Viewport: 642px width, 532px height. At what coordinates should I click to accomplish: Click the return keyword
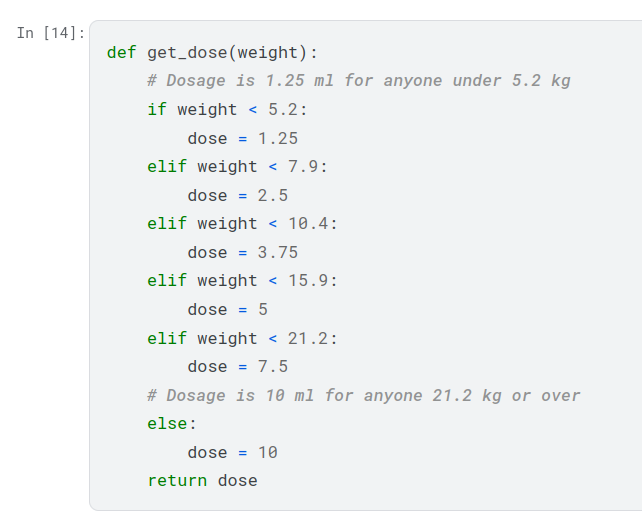[x=177, y=481]
